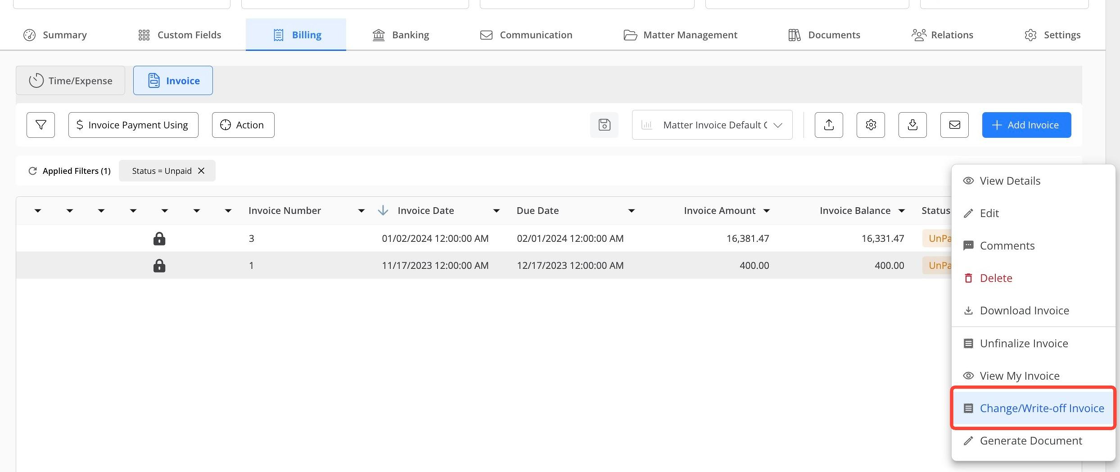
Task: Click the save view floppy disk icon
Action: (604, 125)
